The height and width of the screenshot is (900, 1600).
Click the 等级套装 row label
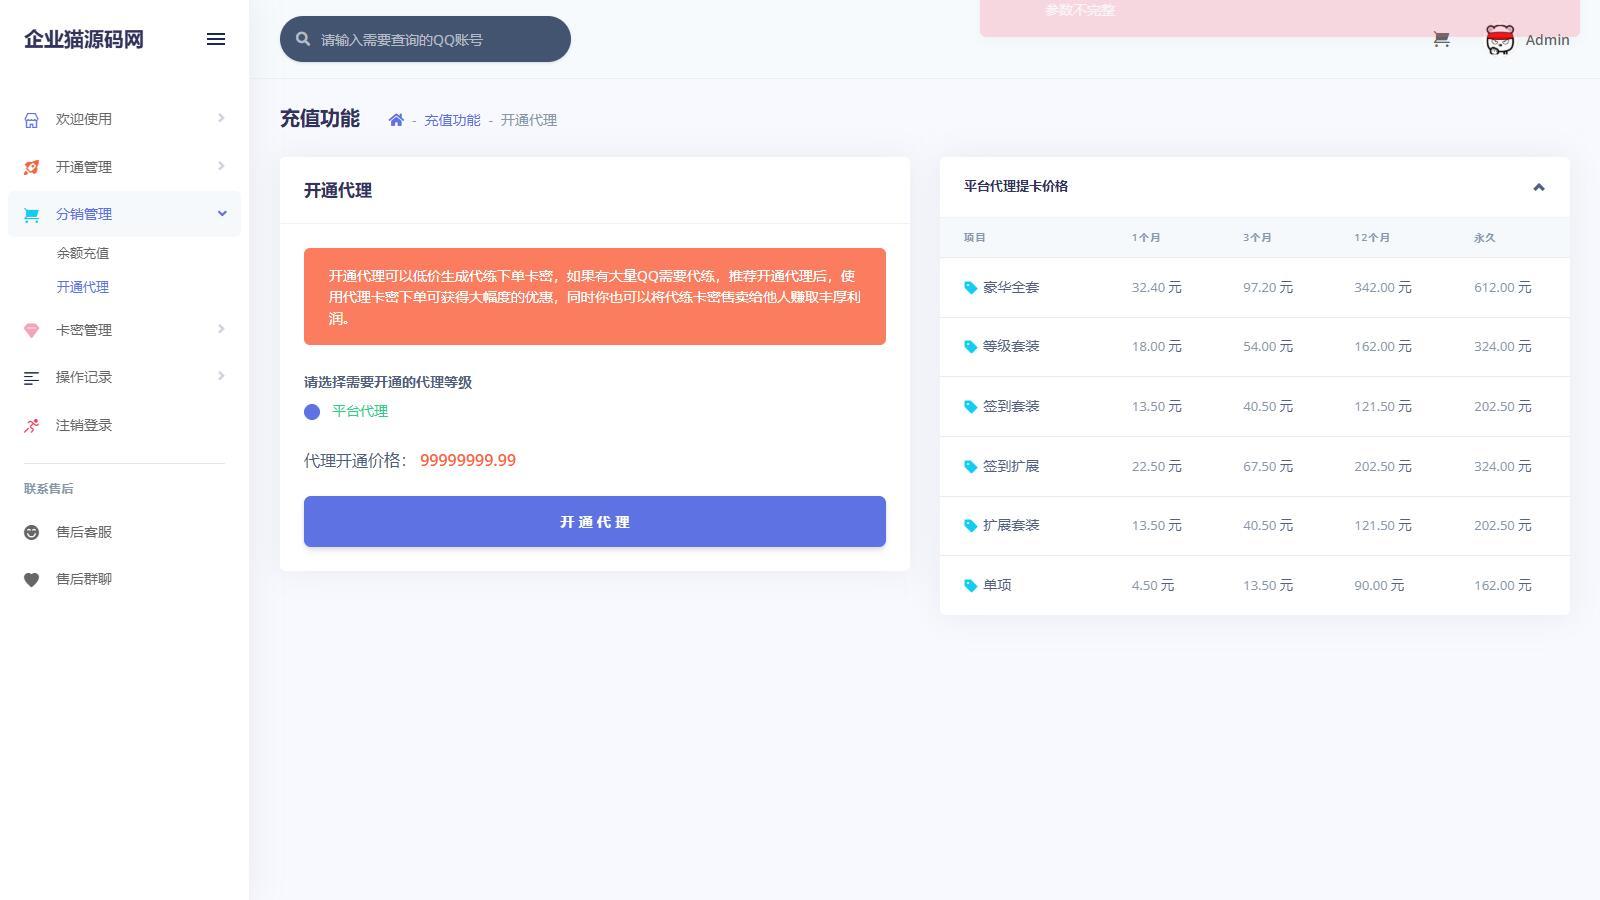[1011, 347]
